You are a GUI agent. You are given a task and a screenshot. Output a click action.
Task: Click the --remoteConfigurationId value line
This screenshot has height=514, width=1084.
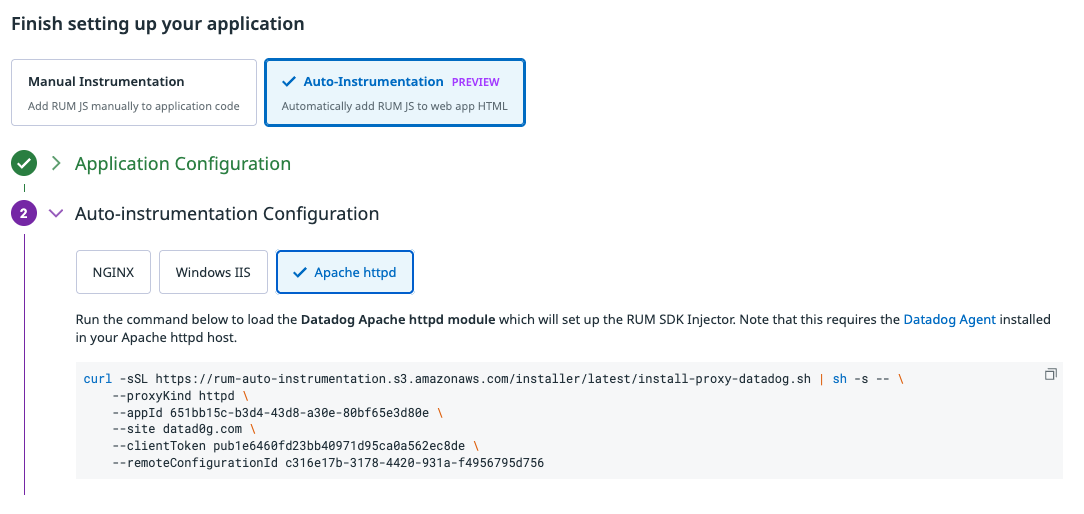[x=328, y=463]
